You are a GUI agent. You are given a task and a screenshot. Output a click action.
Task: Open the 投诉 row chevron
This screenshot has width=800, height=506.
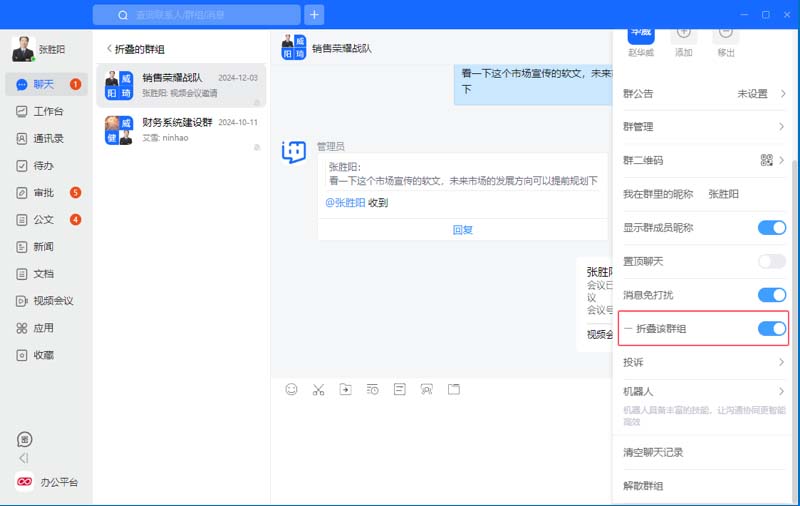pyautogui.click(x=781, y=362)
